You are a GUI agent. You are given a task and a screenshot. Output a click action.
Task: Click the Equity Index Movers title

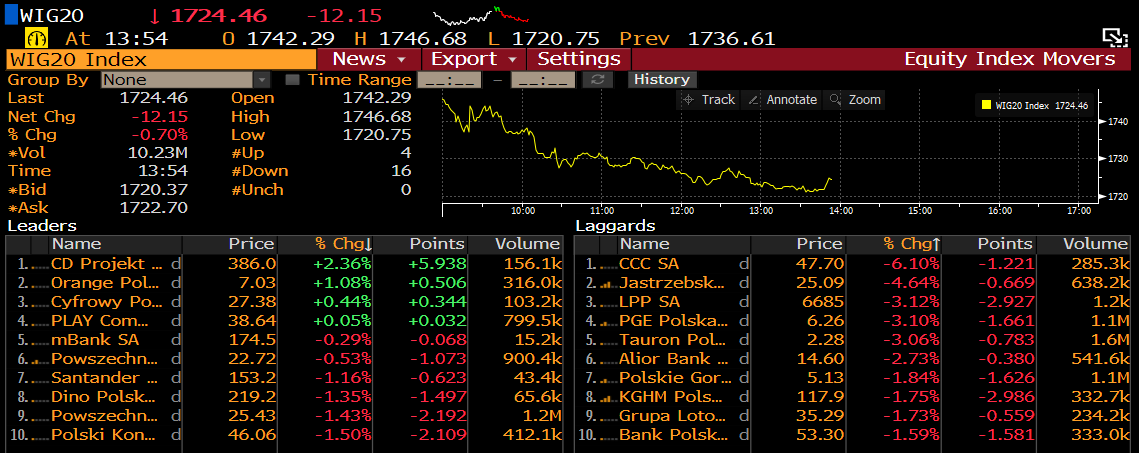tap(1010, 59)
